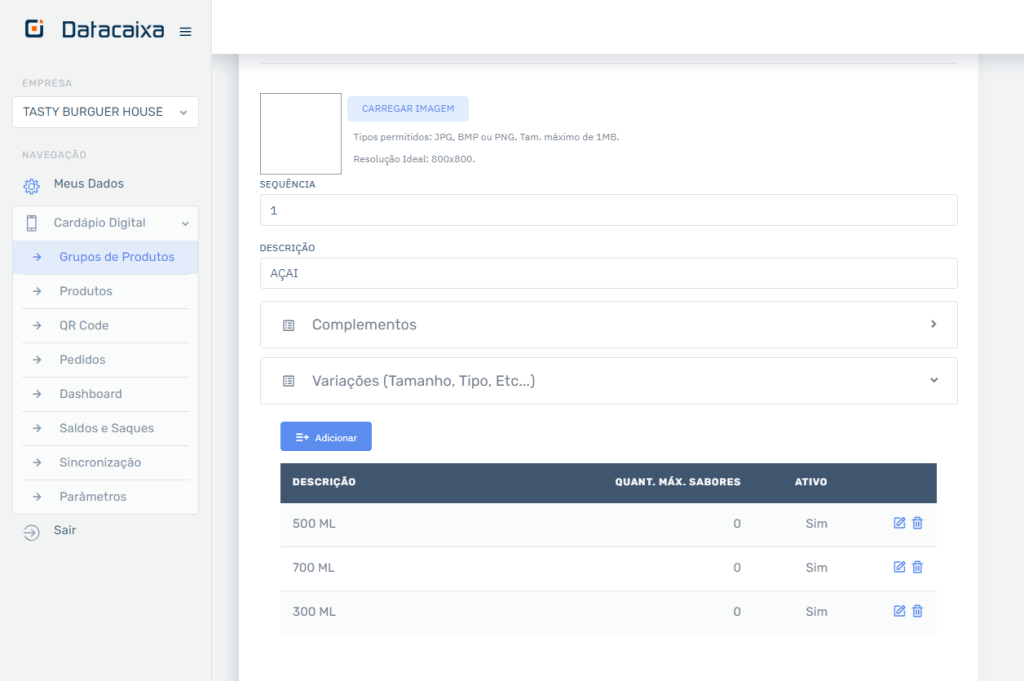The image size is (1024, 681).
Task: Delete the 700 ML variation
Action: (918, 567)
